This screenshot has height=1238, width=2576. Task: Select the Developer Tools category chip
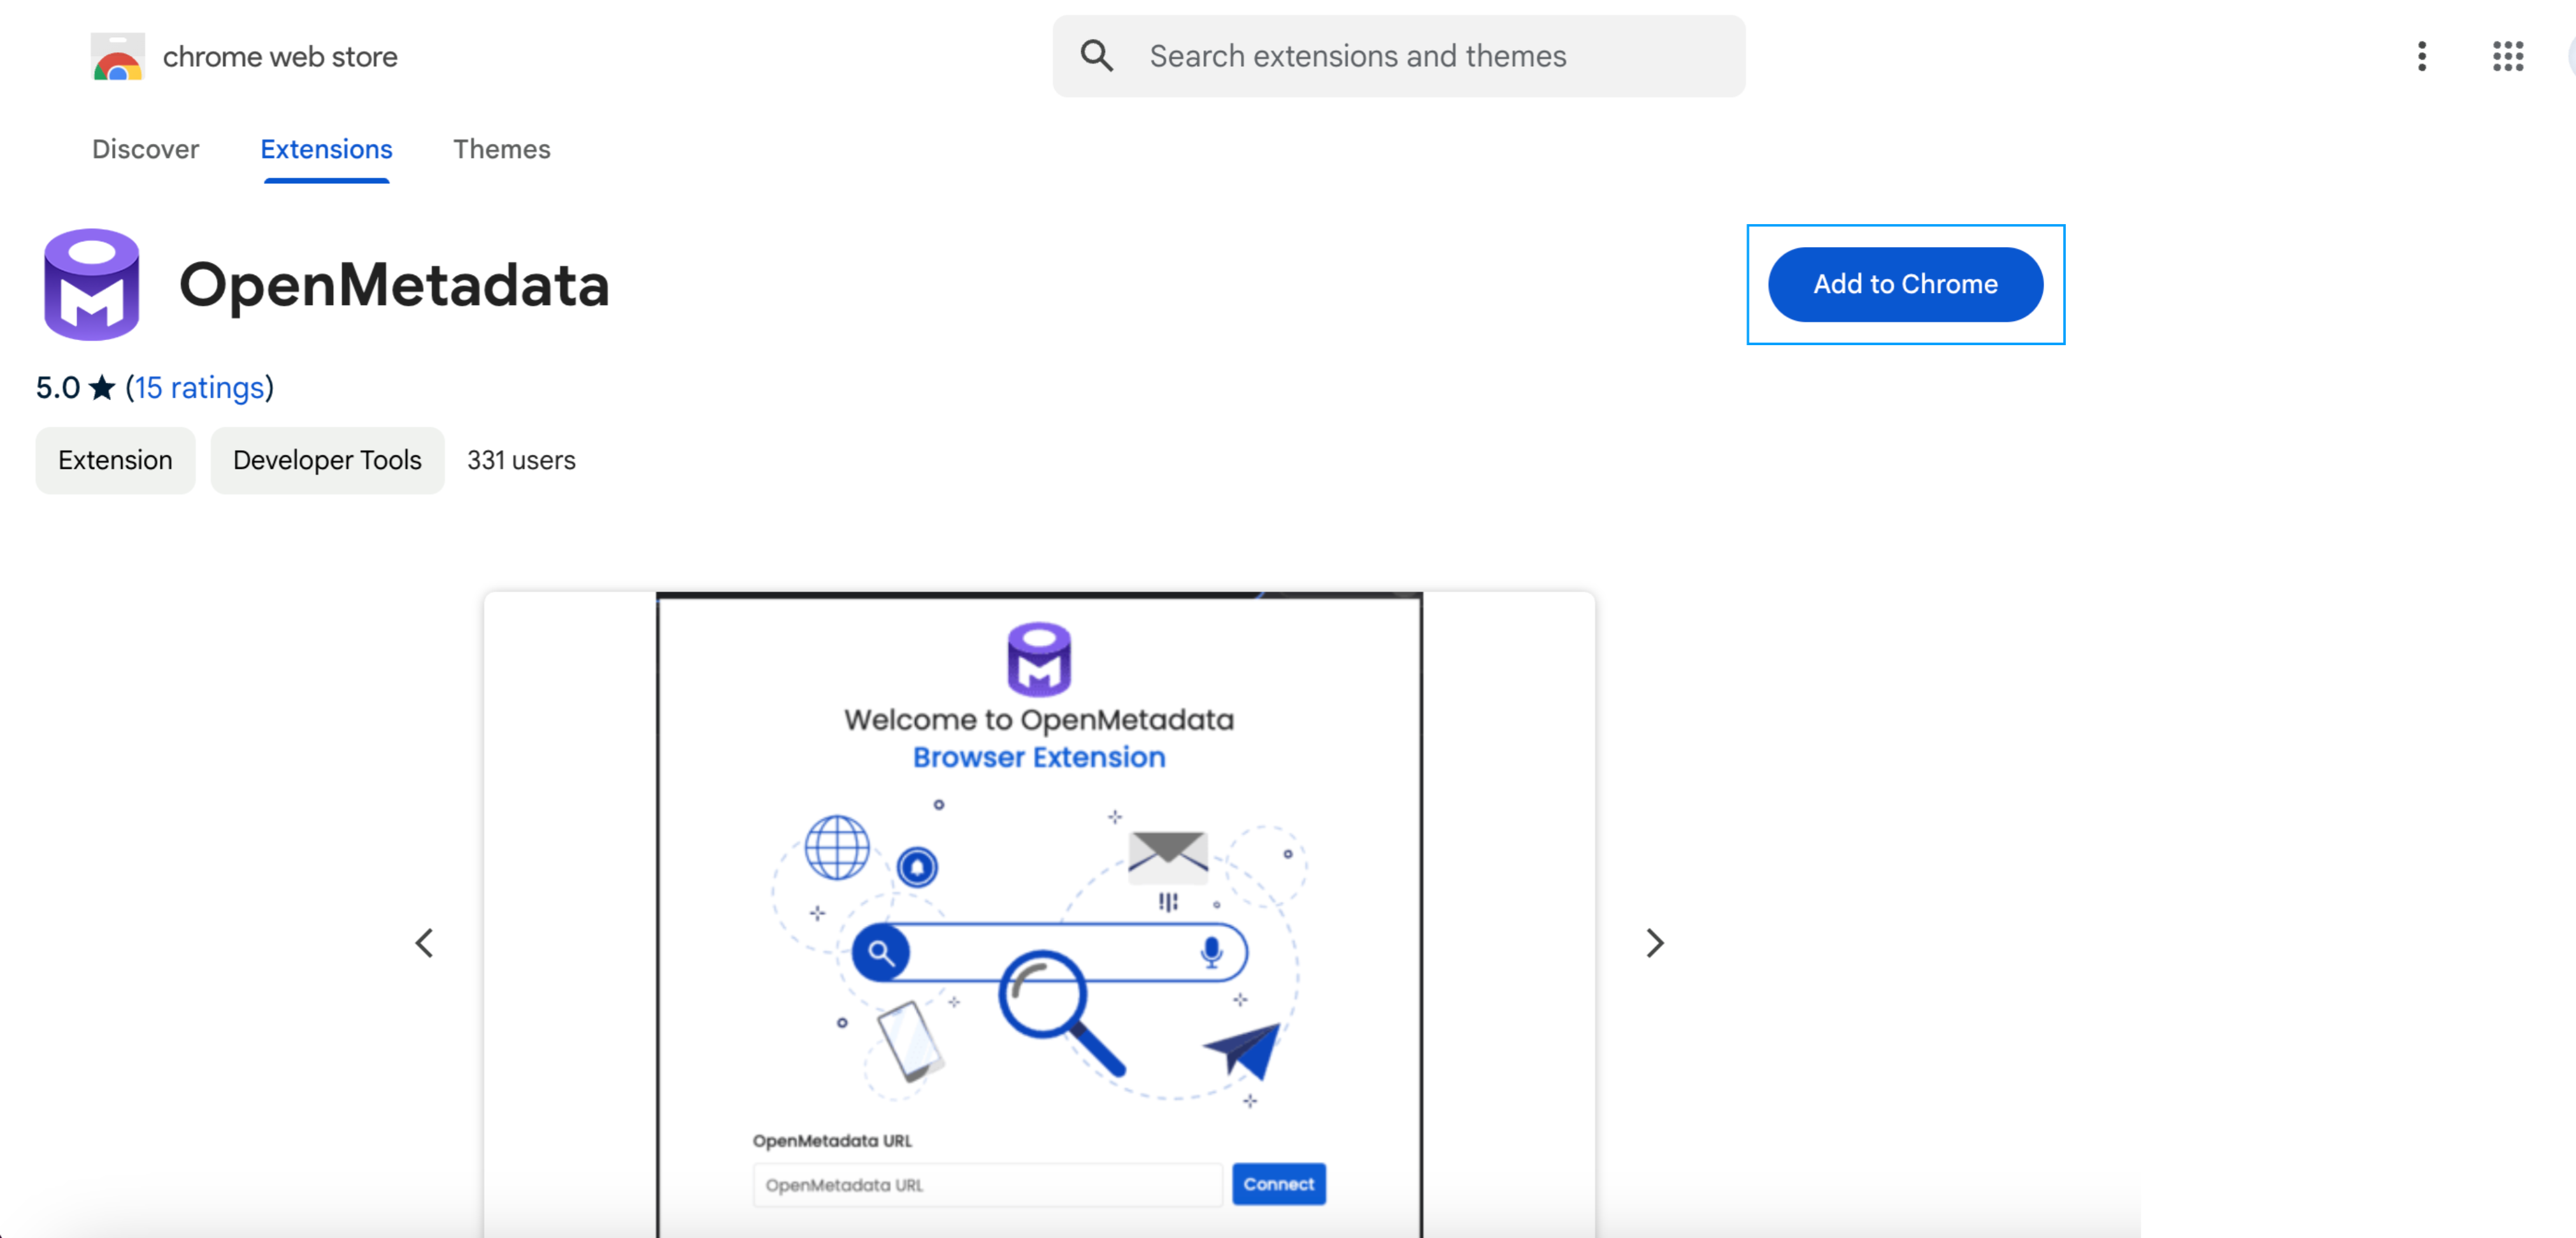coord(327,460)
